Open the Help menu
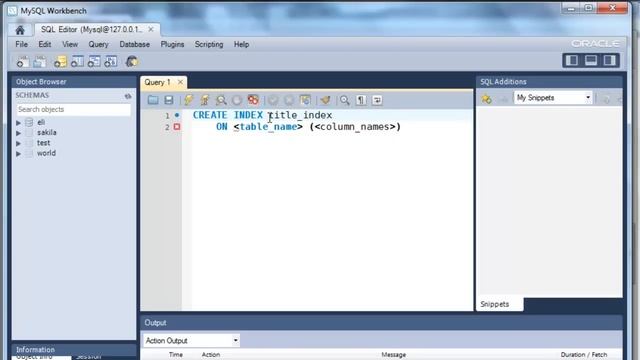The height and width of the screenshot is (360, 640). pyautogui.click(x=241, y=44)
